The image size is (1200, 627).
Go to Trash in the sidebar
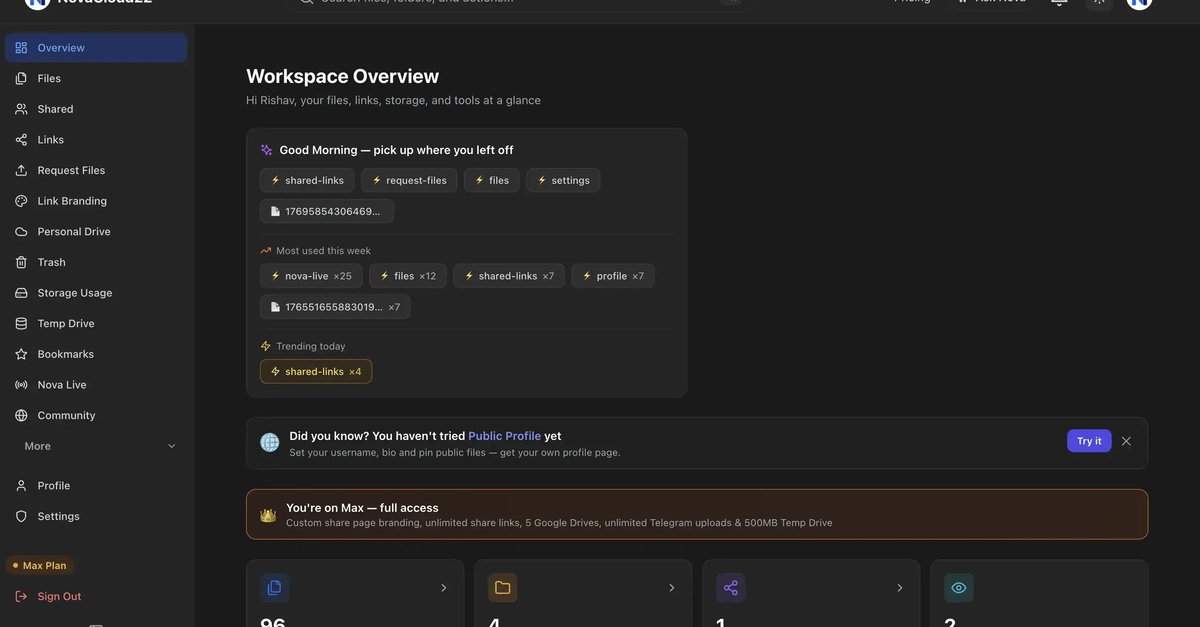(96, 262)
